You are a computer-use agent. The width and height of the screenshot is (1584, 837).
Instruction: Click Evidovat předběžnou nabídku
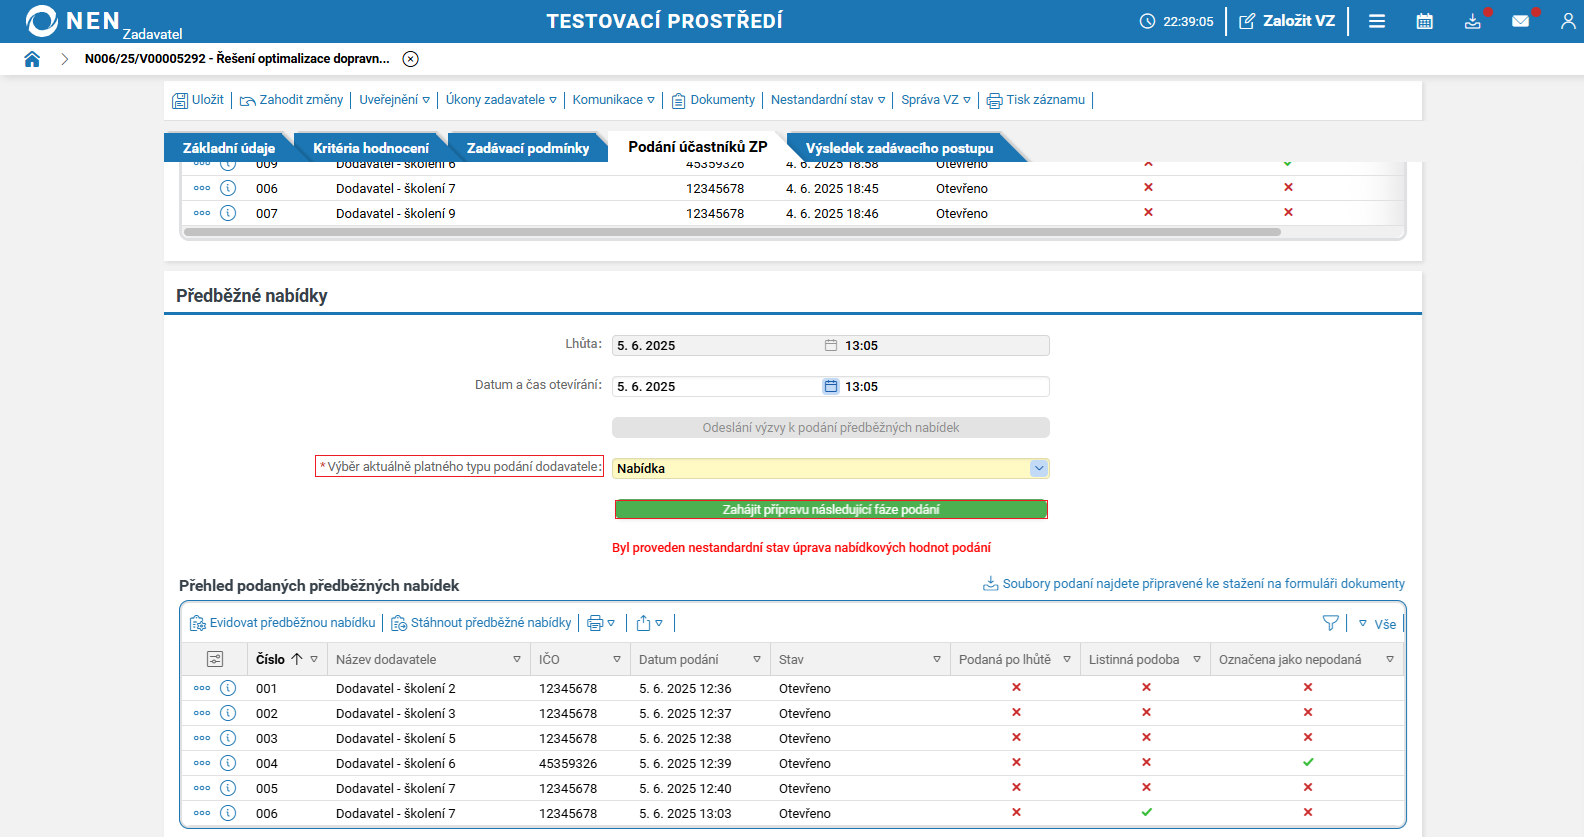283,623
